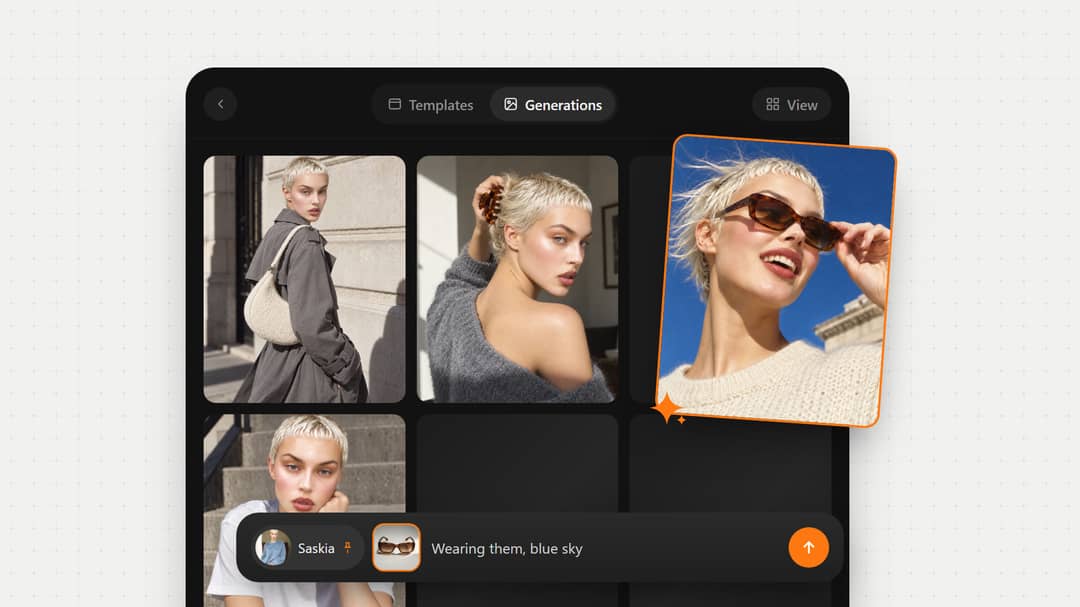Switch to the Templates tab
The height and width of the screenshot is (607, 1080).
pos(431,105)
